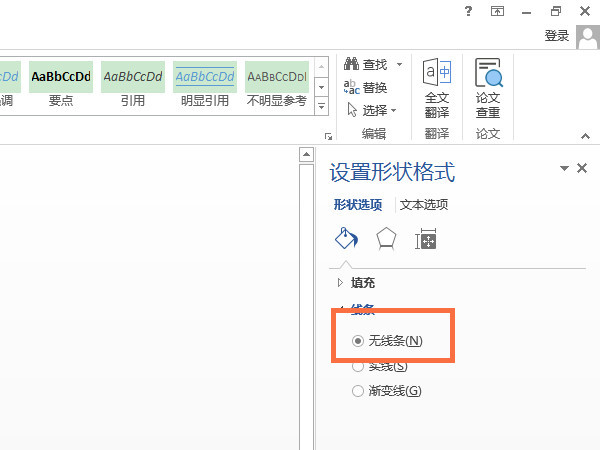Select the Gradient Line (渐变线) radio button
The image size is (600, 450).
click(358, 391)
